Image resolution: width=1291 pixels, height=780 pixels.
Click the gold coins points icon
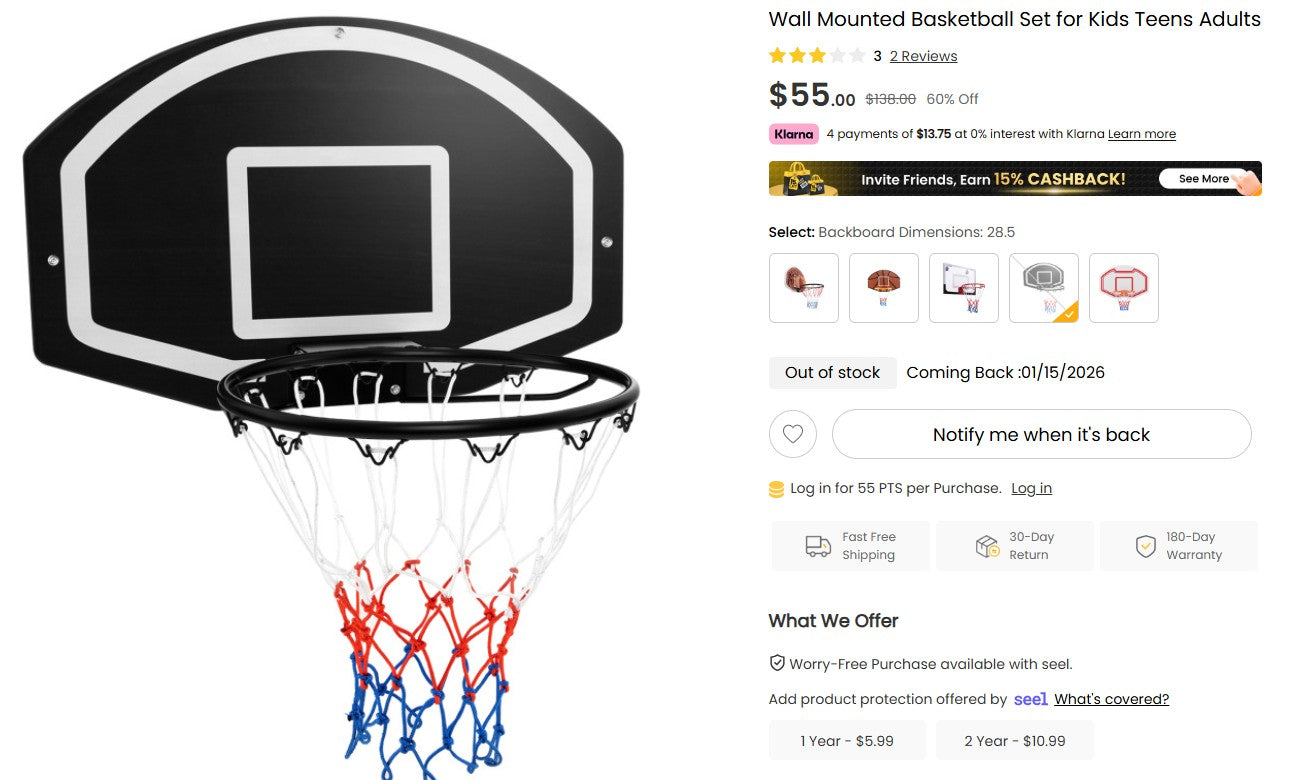coord(776,489)
